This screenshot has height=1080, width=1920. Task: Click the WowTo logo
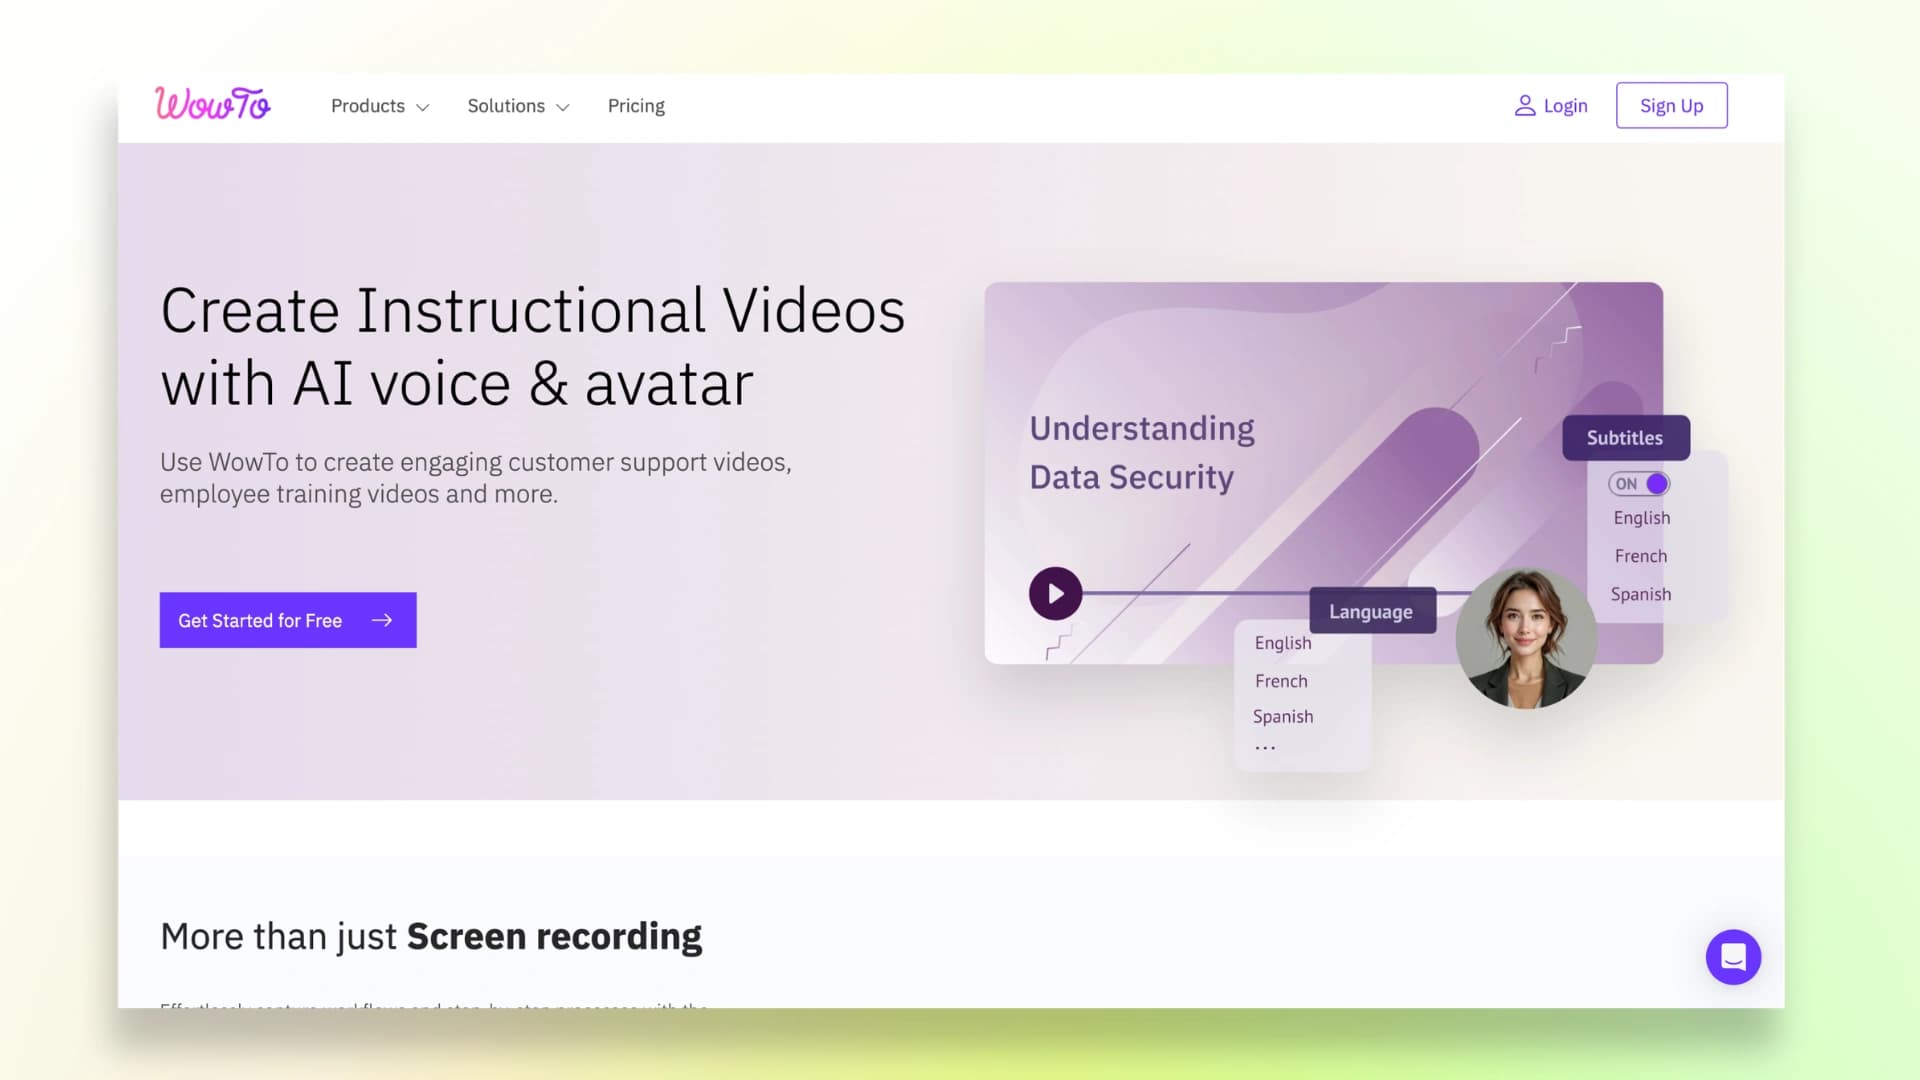(212, 105)
